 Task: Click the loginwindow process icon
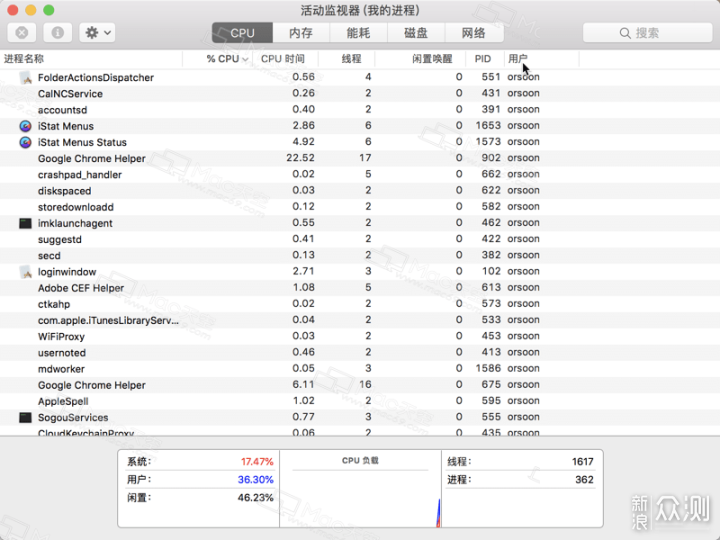pyautogui.click(x=26, y=272)
